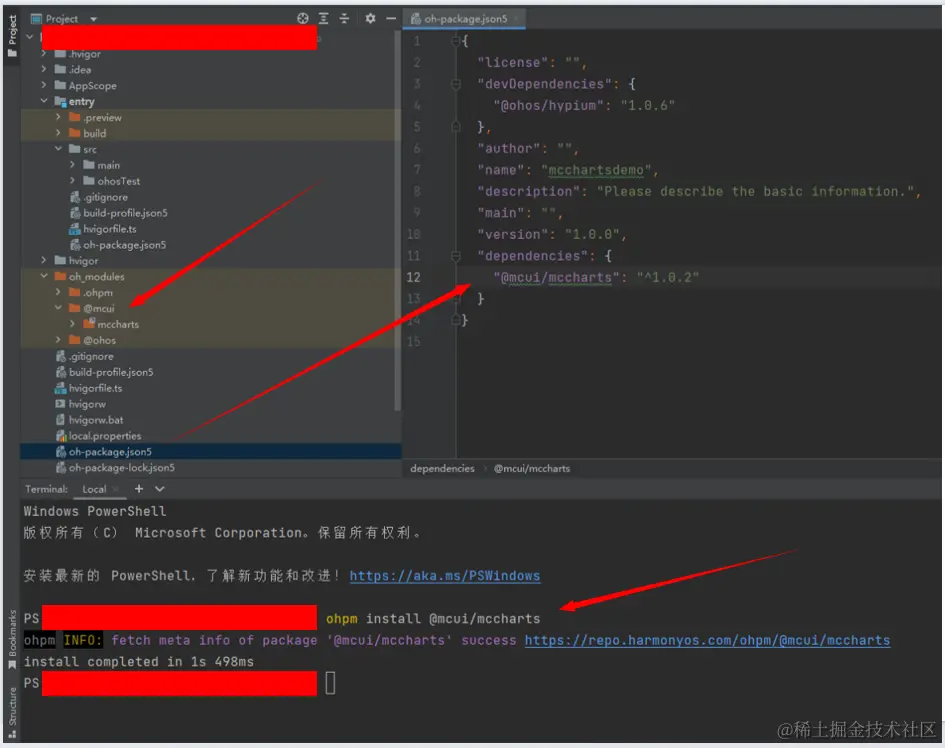
Task: Select the mccharts folder icon
Action: (89, 324)
